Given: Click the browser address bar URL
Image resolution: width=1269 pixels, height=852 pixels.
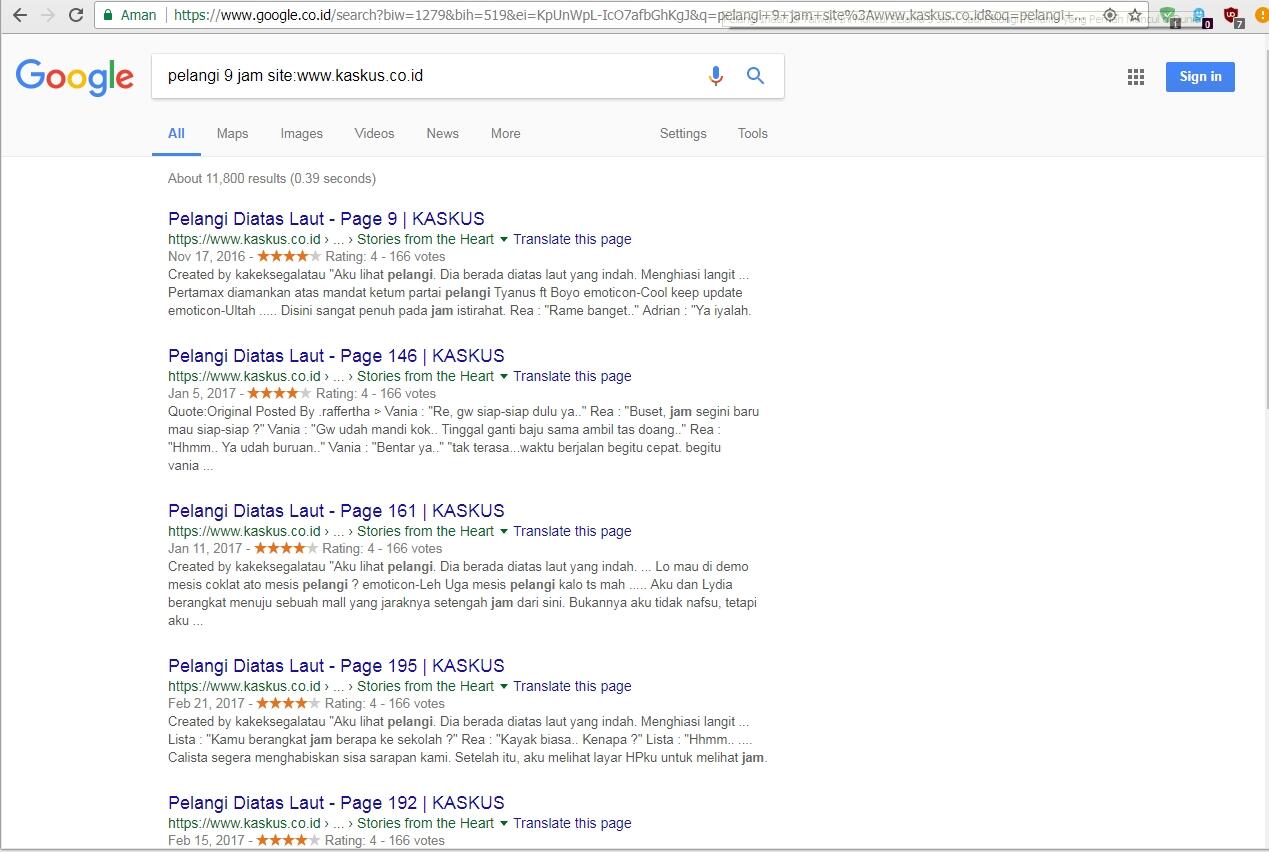Looking at the screenshot, I should [630, 15].
